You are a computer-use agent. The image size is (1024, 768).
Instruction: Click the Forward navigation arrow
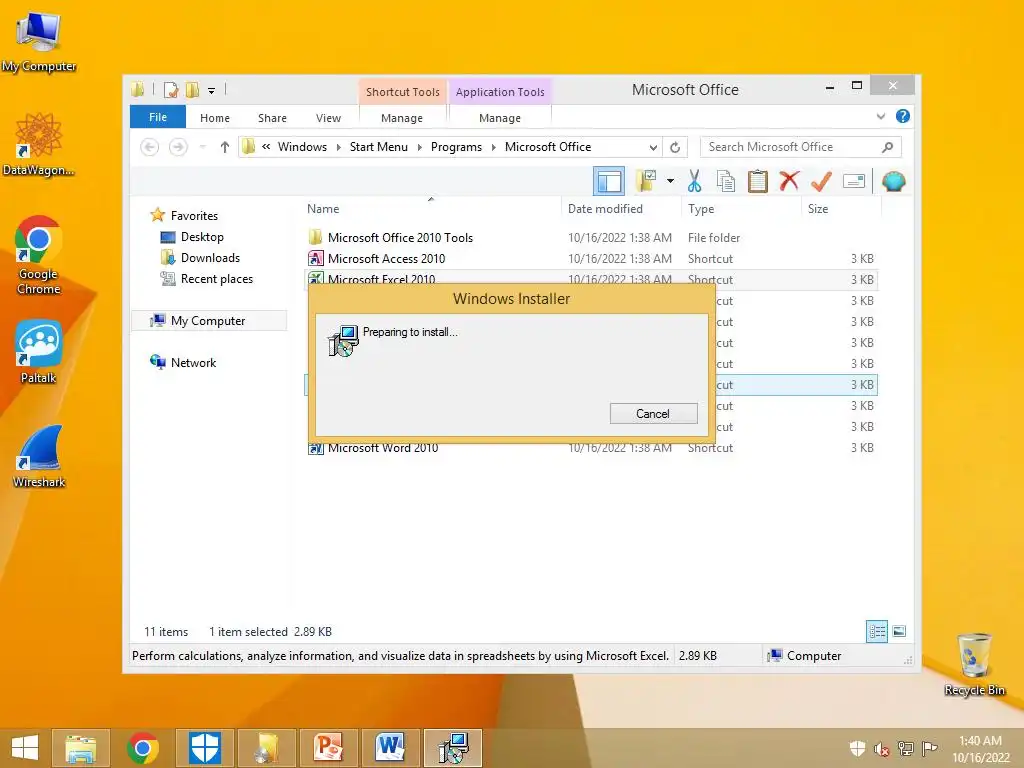178,147
